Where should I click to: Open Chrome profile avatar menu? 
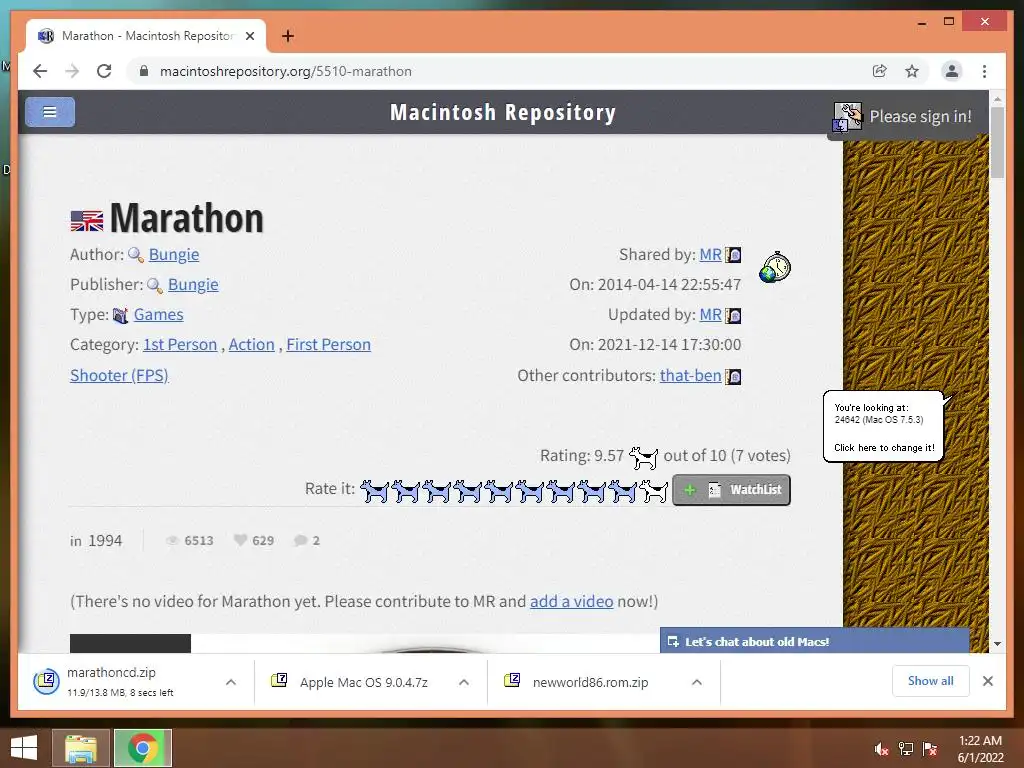point(952,71)
